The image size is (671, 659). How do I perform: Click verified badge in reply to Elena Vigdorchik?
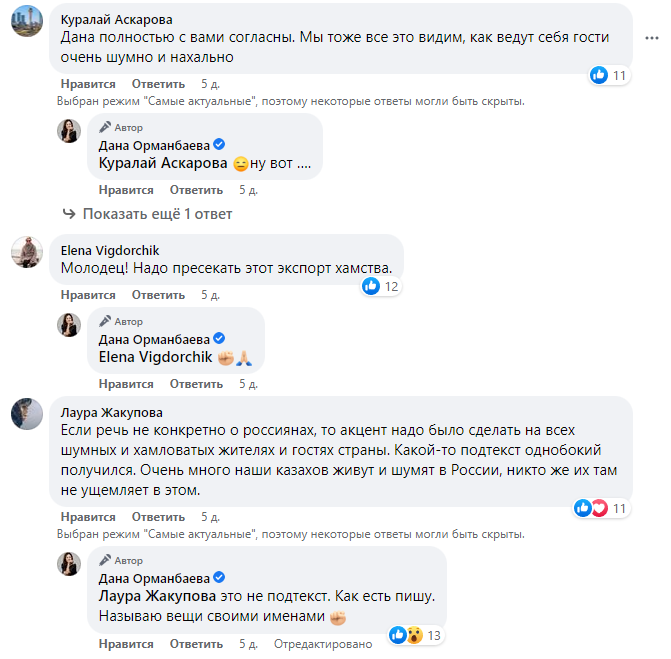tap(219, 339)
